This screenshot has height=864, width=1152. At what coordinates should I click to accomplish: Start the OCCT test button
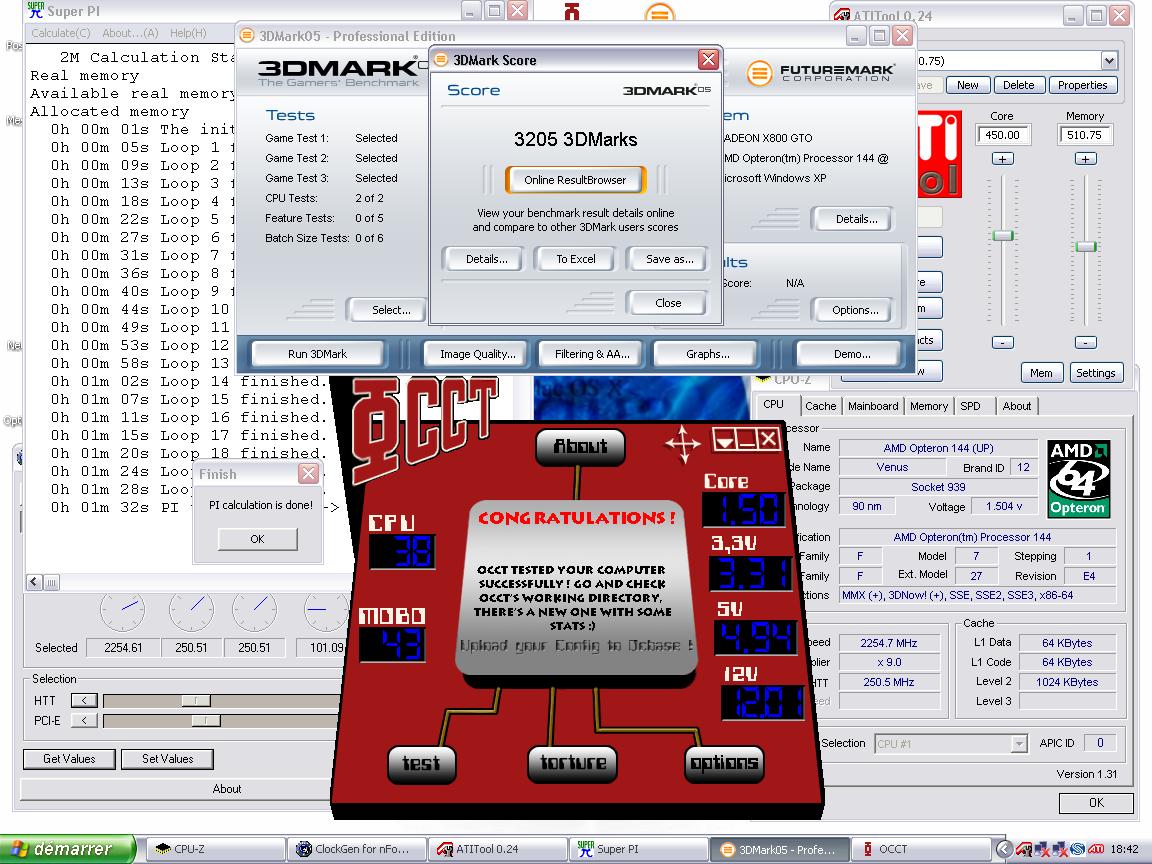[x=421, y=763]
